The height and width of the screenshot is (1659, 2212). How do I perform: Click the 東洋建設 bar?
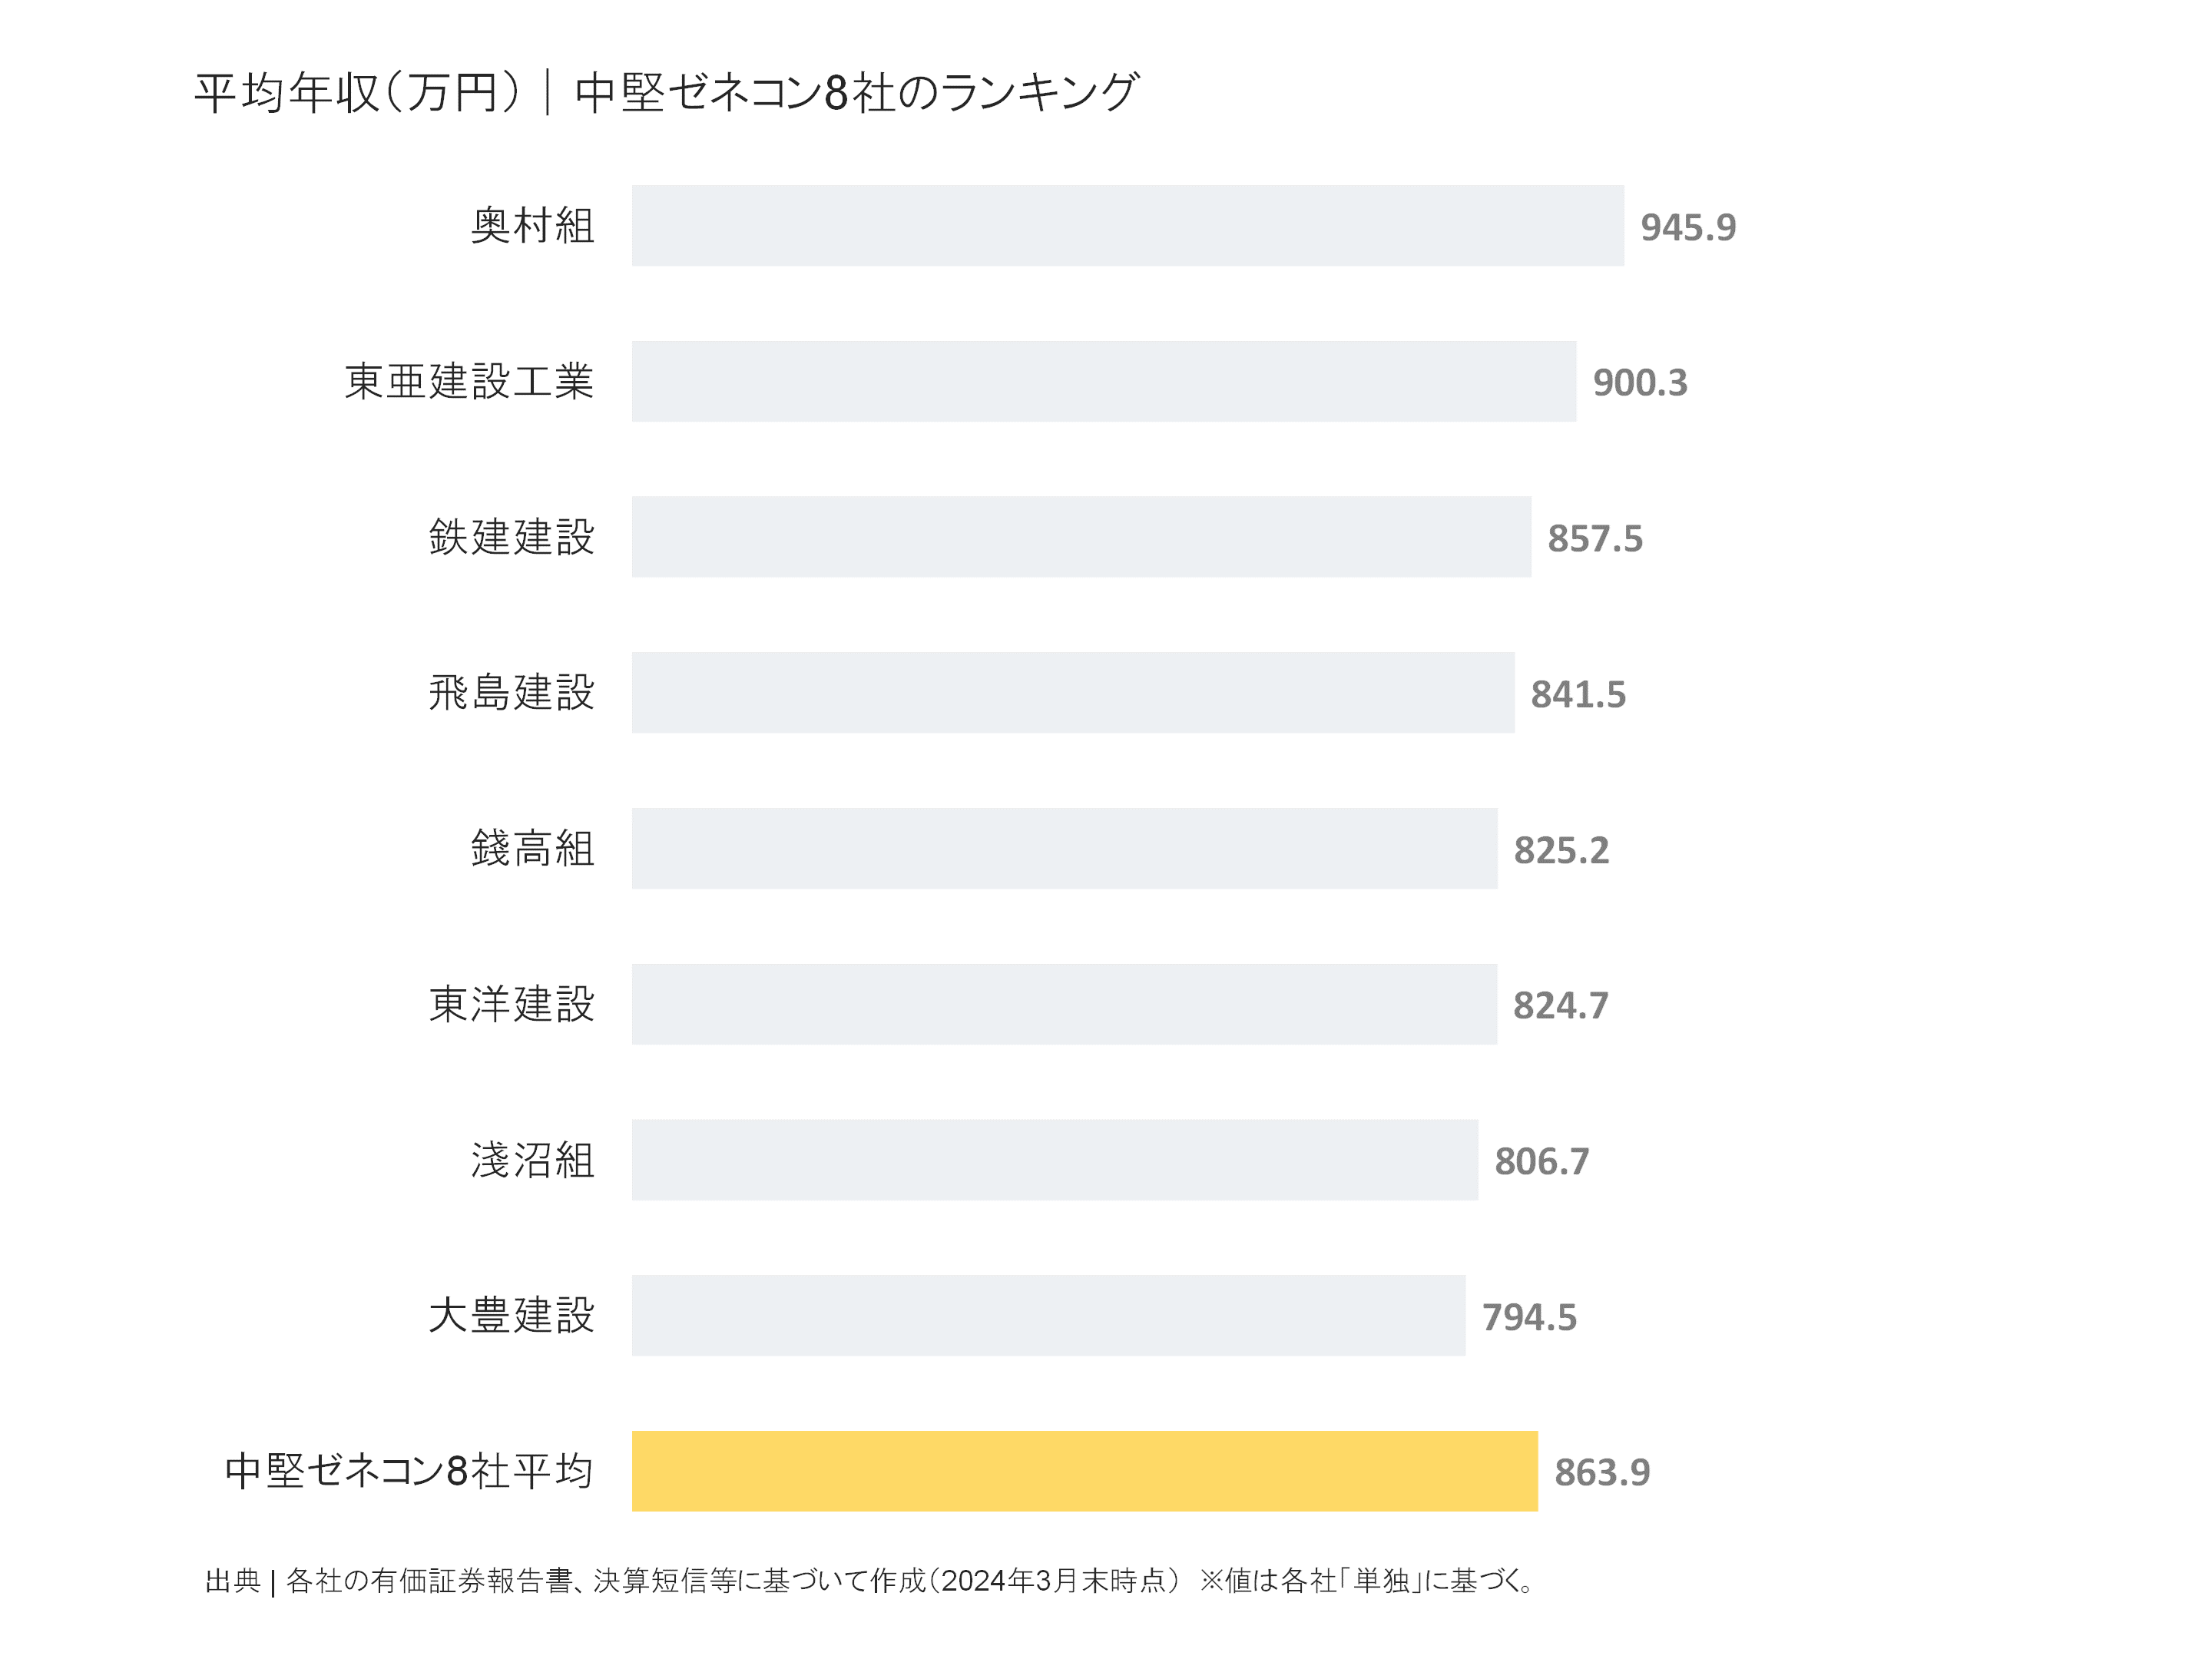1064,1004
